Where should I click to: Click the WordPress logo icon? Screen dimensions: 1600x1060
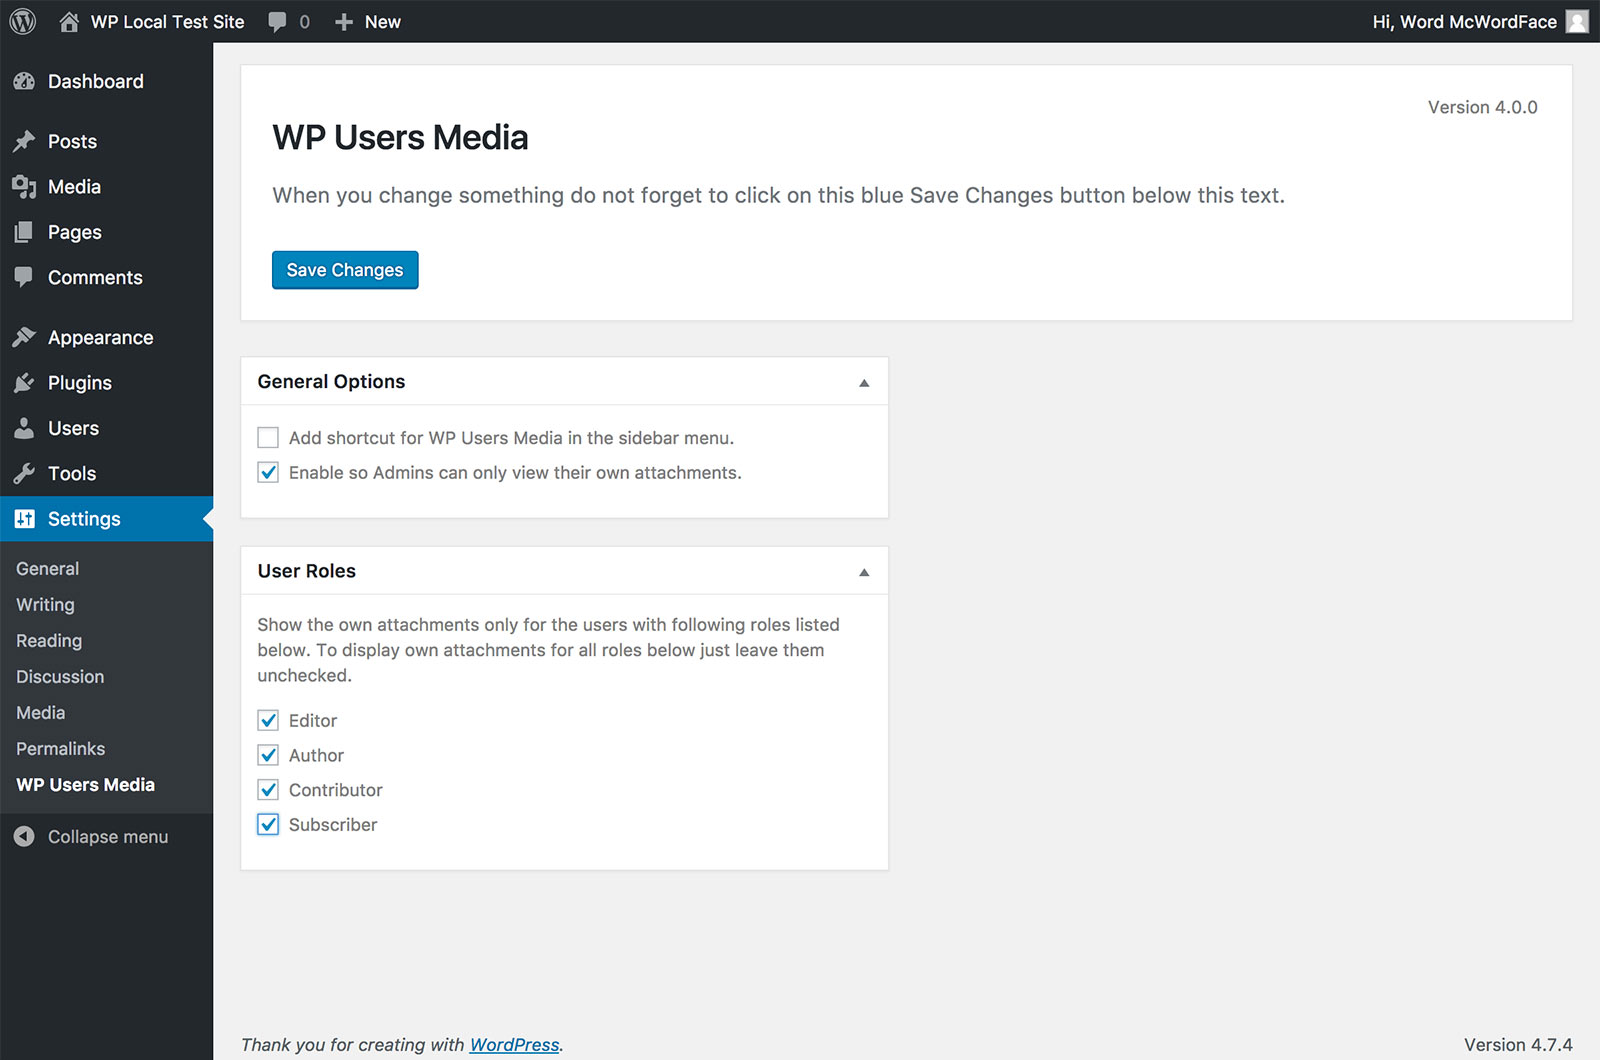point(22,21)
